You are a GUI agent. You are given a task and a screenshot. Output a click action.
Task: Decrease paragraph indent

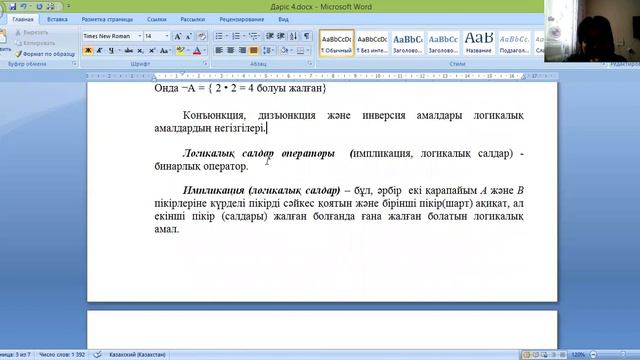click(x=269, y=36)
